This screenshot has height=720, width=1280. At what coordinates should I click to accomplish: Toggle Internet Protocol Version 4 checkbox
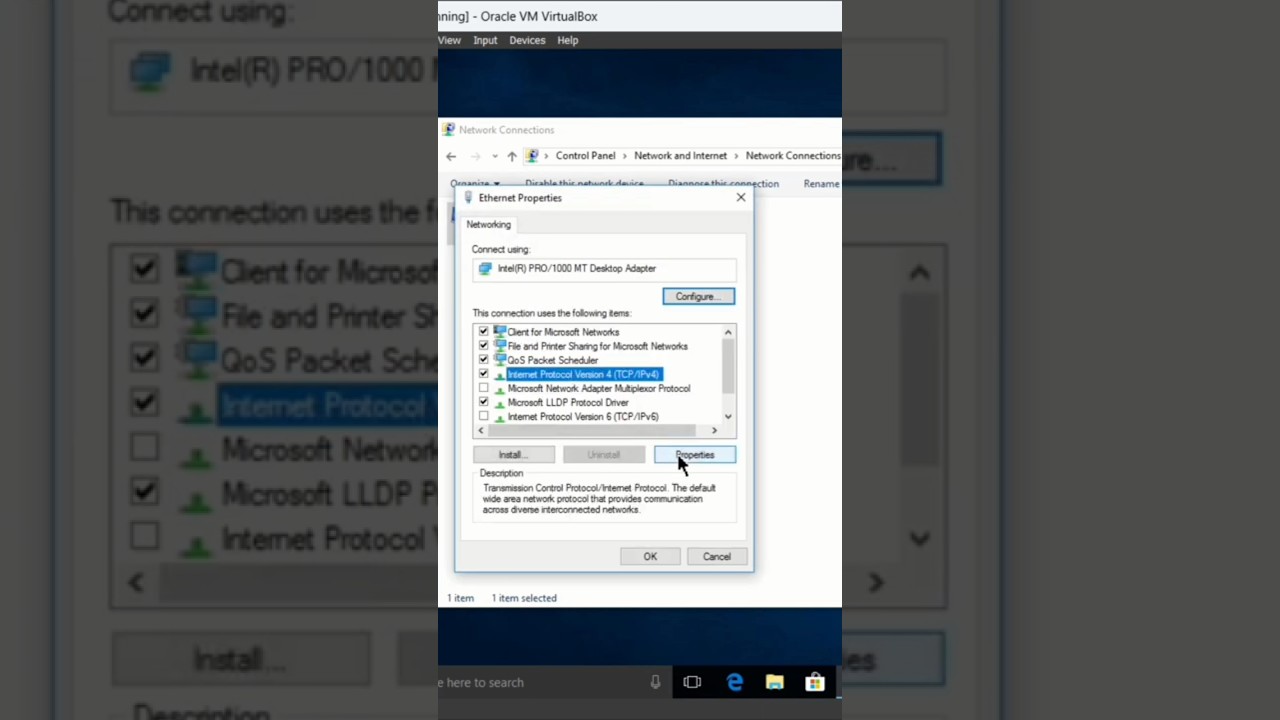(x=484, y=374)
